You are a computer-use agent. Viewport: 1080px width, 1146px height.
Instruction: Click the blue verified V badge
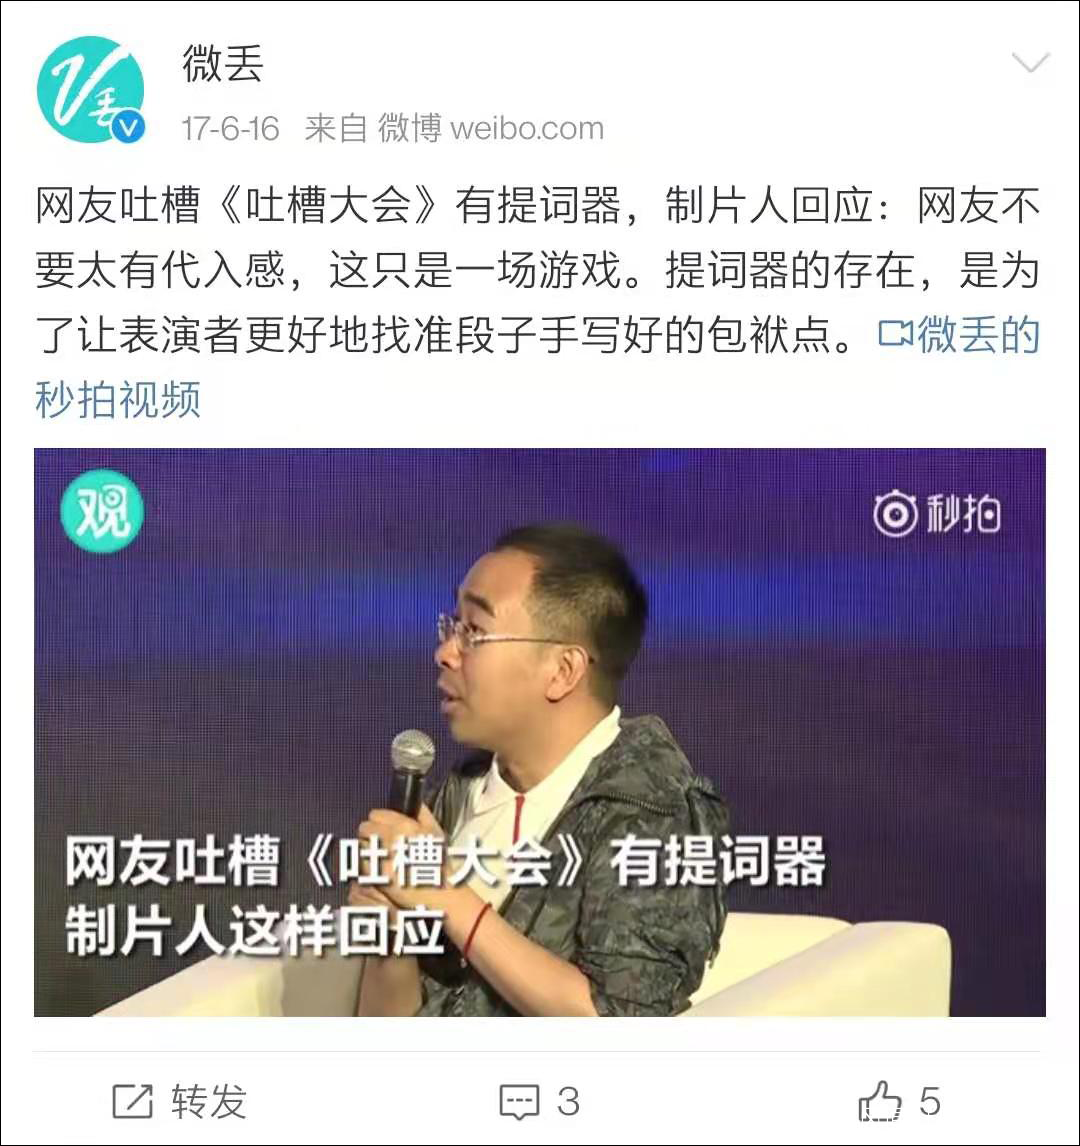pos(129,128)
